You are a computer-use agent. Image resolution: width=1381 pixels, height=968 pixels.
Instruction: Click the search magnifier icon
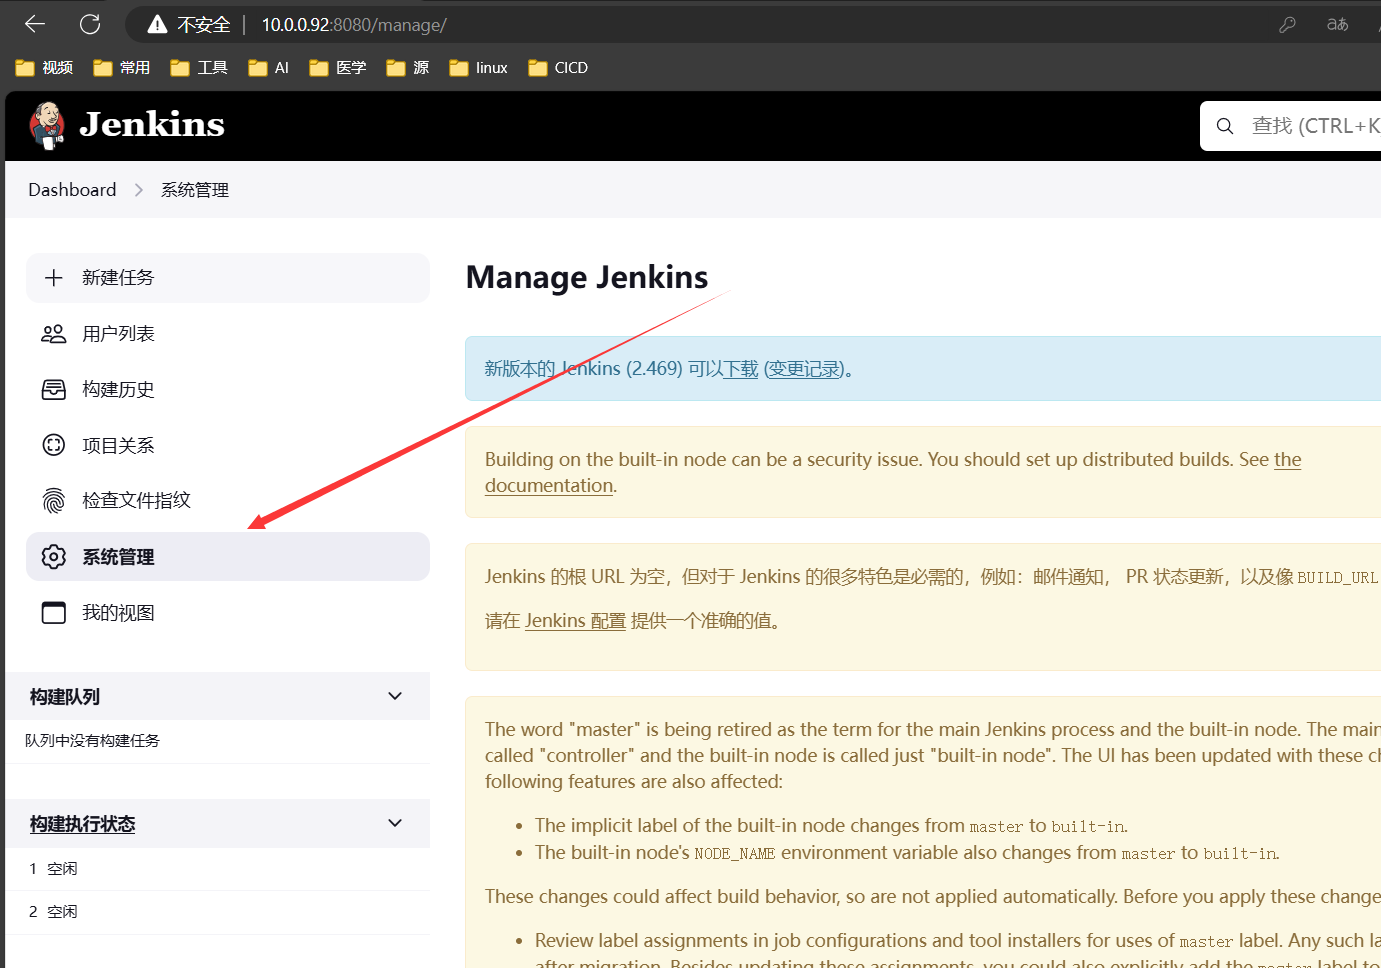pos(1225,126)
